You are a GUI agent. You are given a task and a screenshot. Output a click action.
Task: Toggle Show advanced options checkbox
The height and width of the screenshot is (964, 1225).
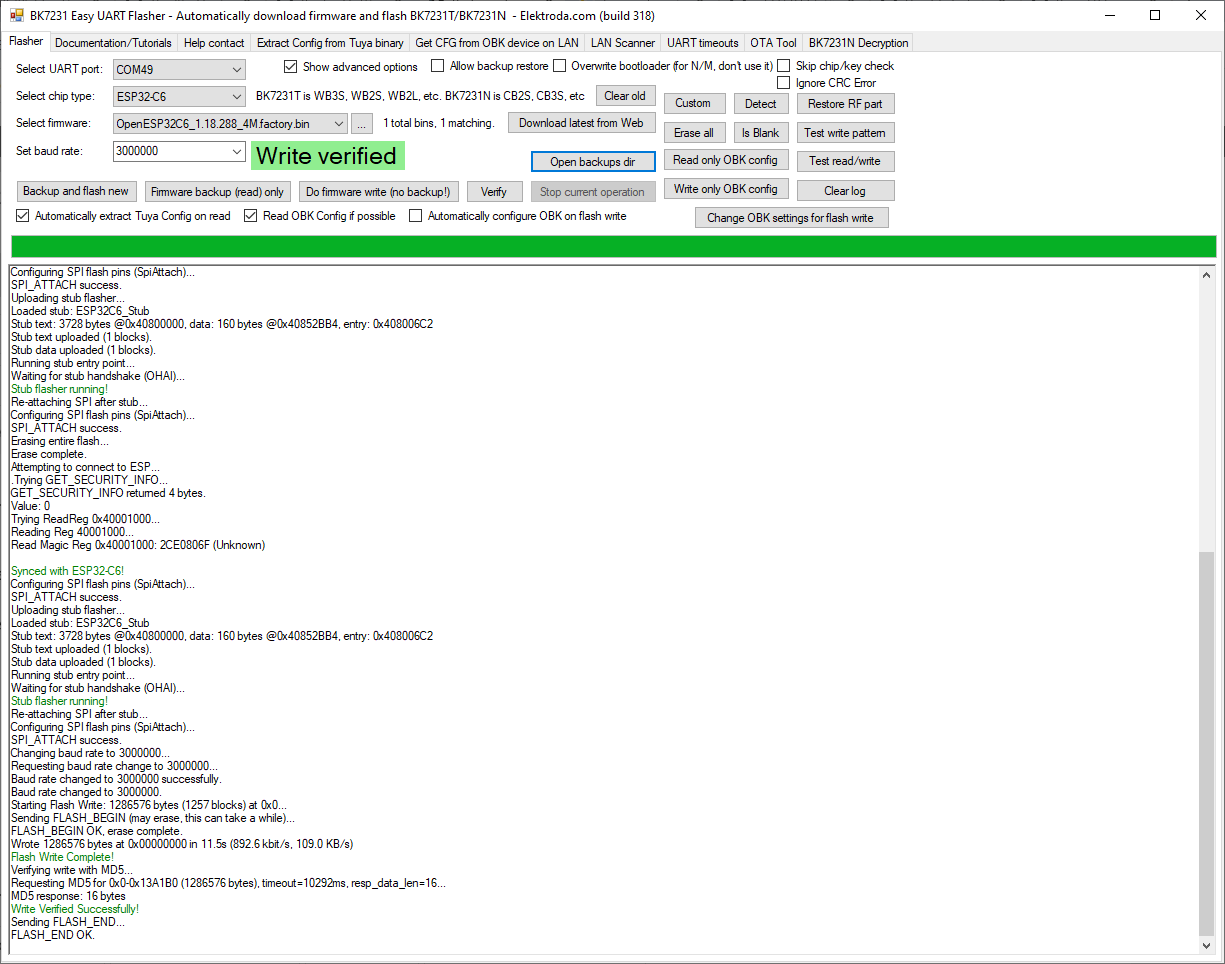pyautogui.click(x=290, y=67)
